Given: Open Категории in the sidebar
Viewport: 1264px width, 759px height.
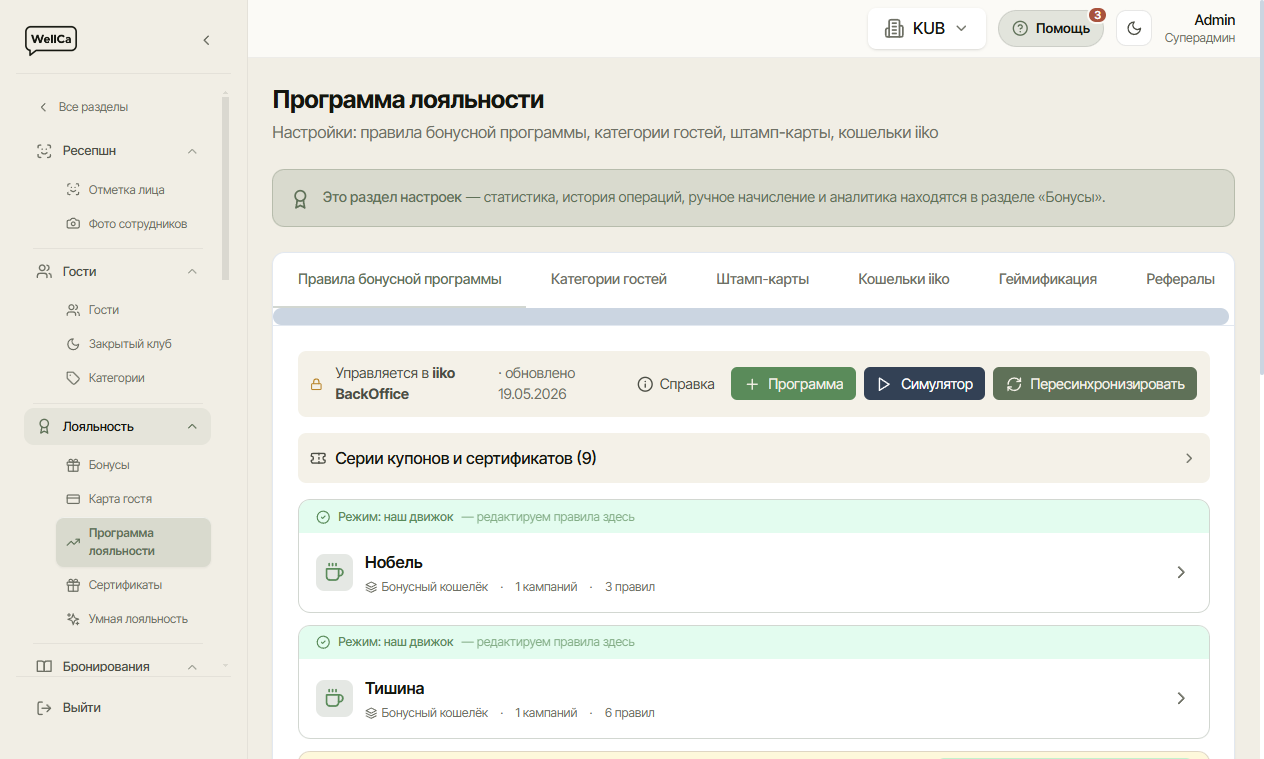Looking at the screenshot, I should point(133,378).
